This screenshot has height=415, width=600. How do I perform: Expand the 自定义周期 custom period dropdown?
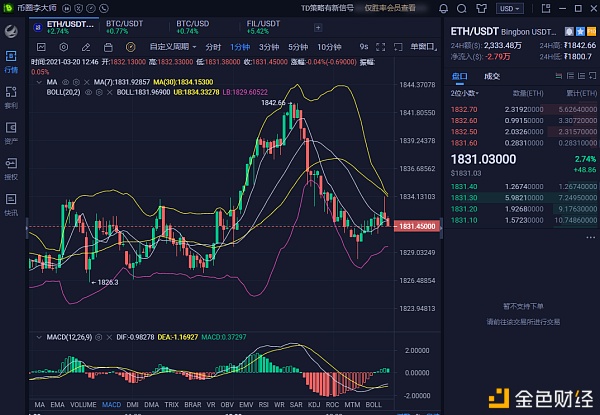(173, 47)
